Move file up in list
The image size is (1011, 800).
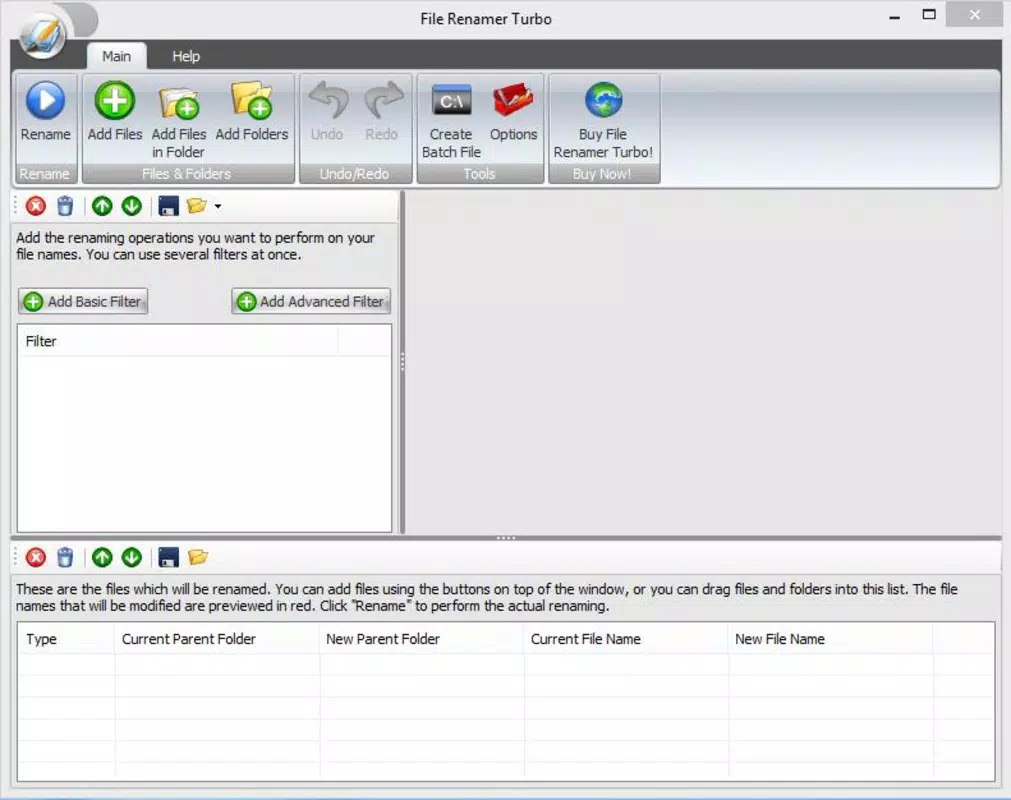point(102,557)
